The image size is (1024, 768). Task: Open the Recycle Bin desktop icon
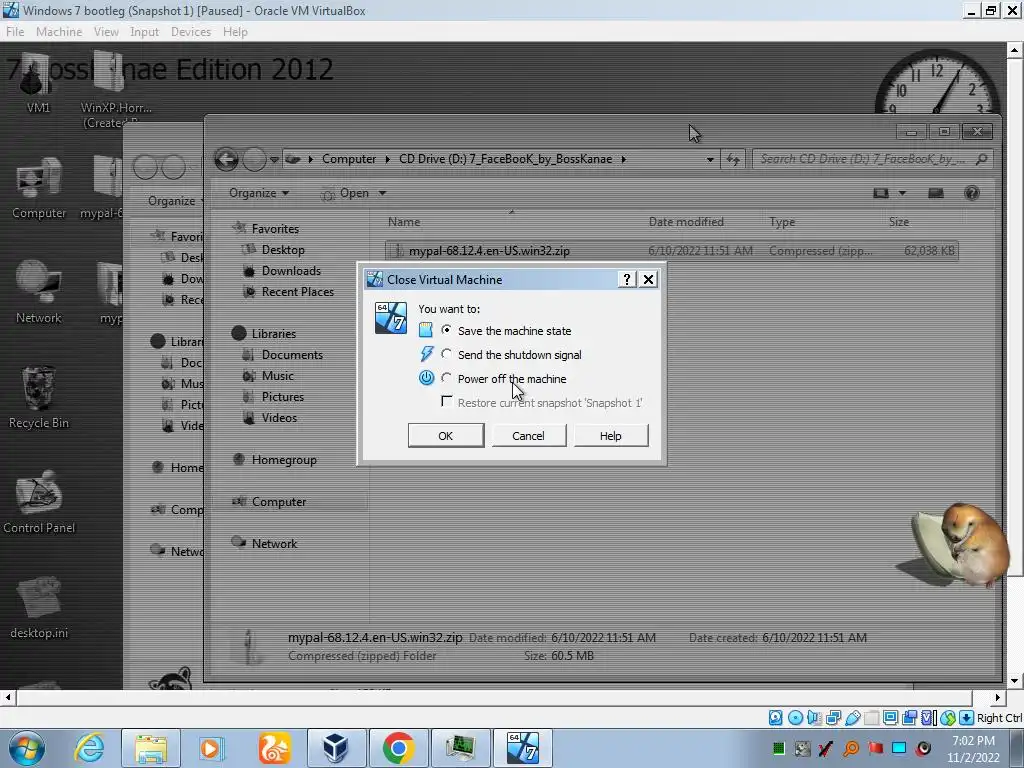tap(39, 396)
